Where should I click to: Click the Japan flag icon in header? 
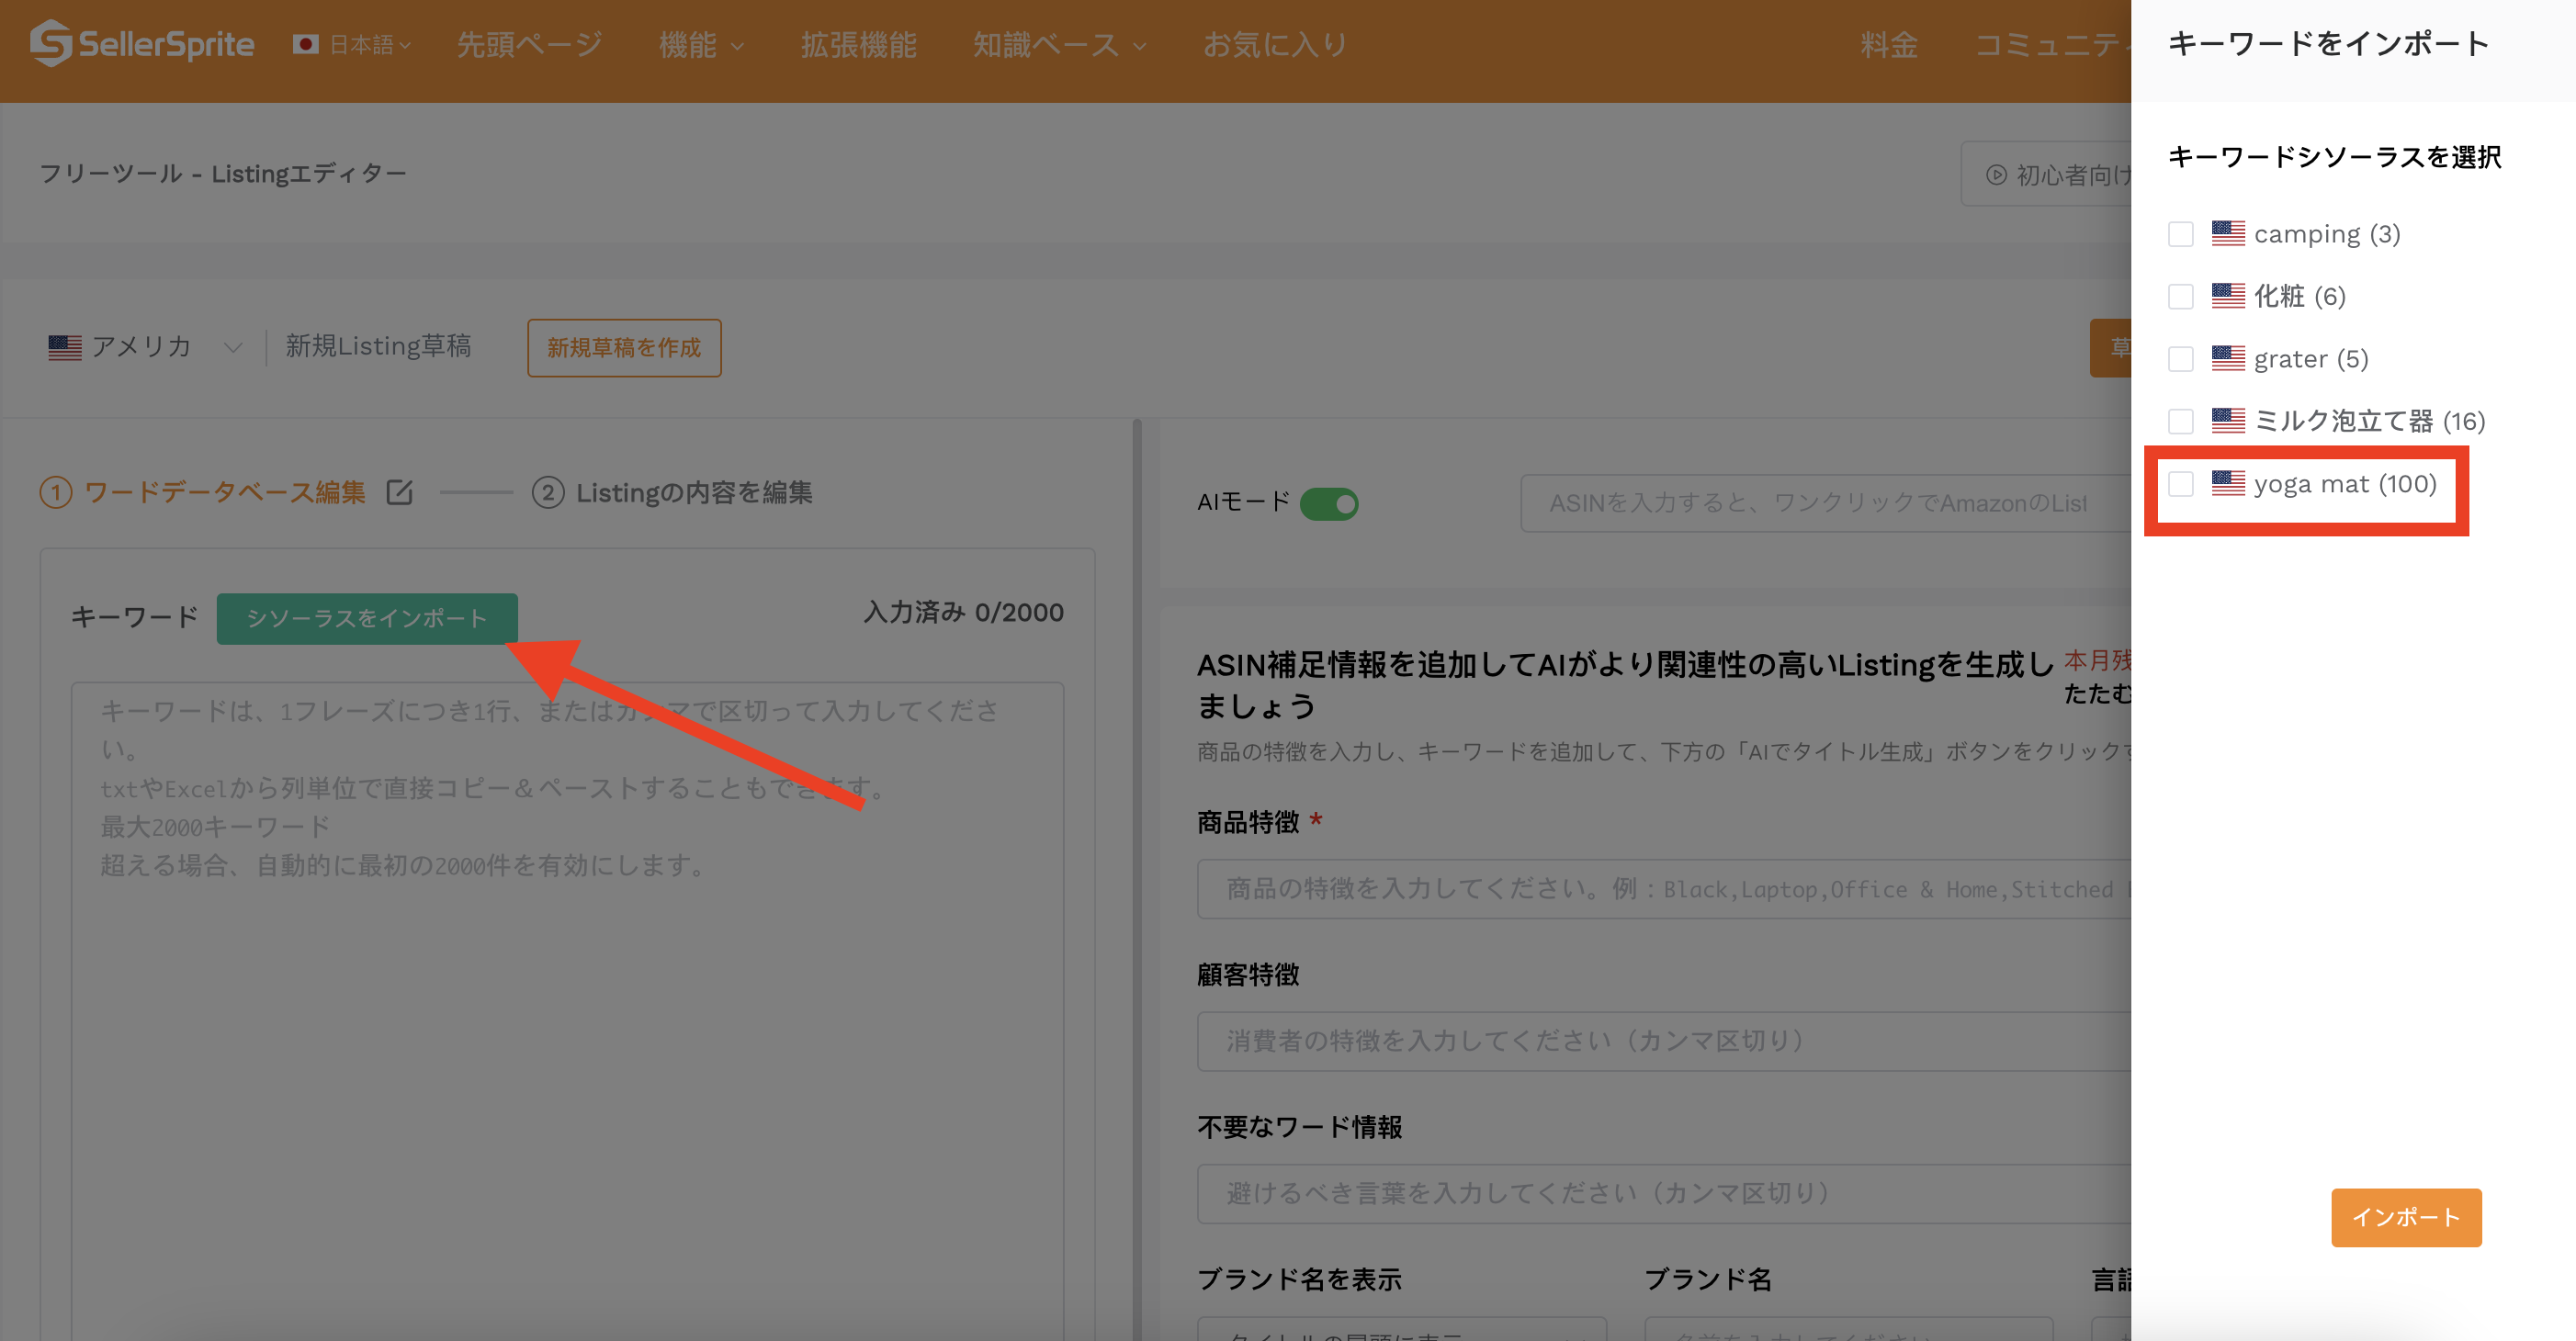coord(305,44)
